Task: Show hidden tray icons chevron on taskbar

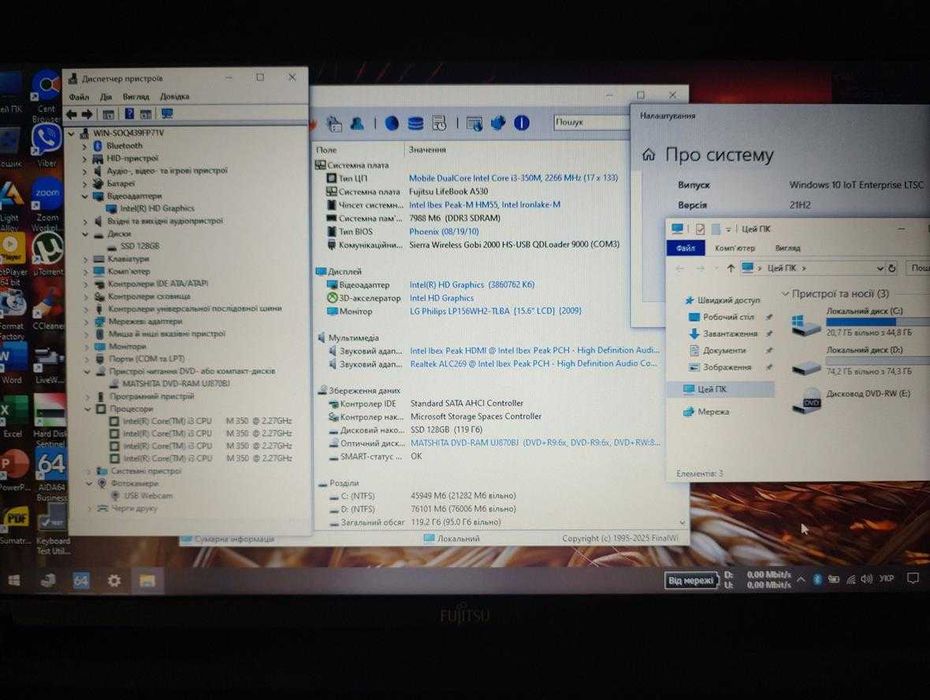Action: [801, 579]
